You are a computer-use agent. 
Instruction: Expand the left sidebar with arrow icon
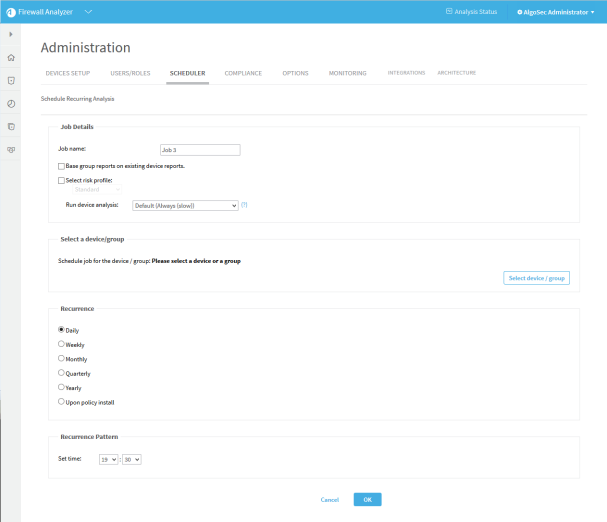coord(10,35)
